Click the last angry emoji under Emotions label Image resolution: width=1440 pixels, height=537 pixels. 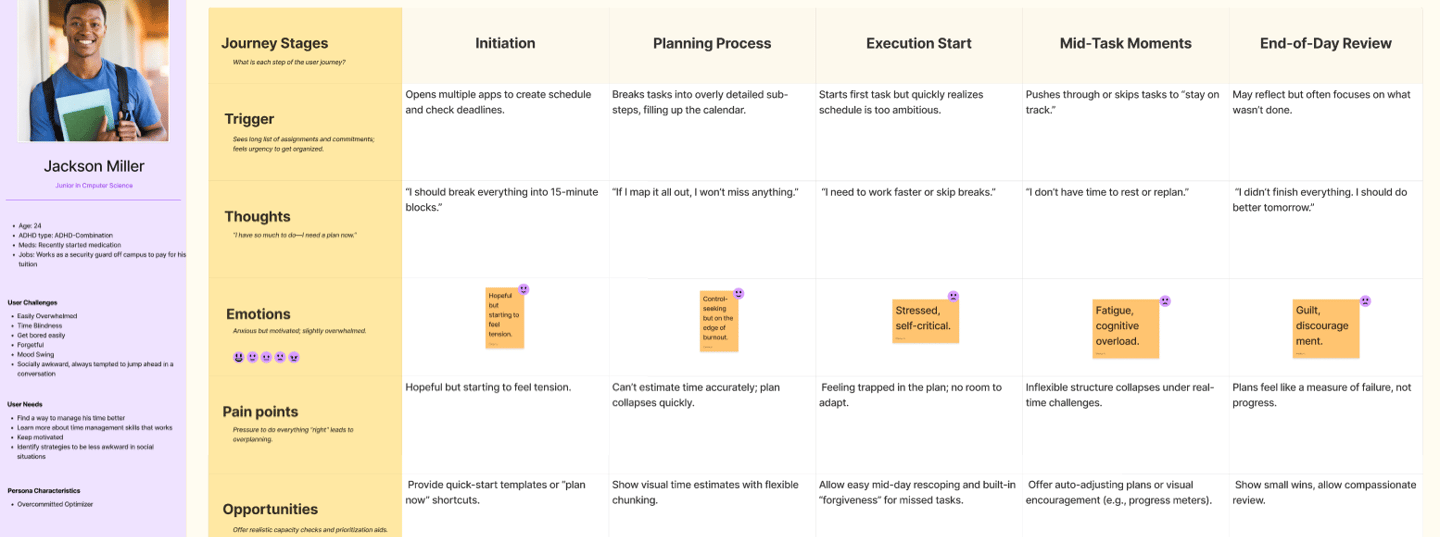294,357
